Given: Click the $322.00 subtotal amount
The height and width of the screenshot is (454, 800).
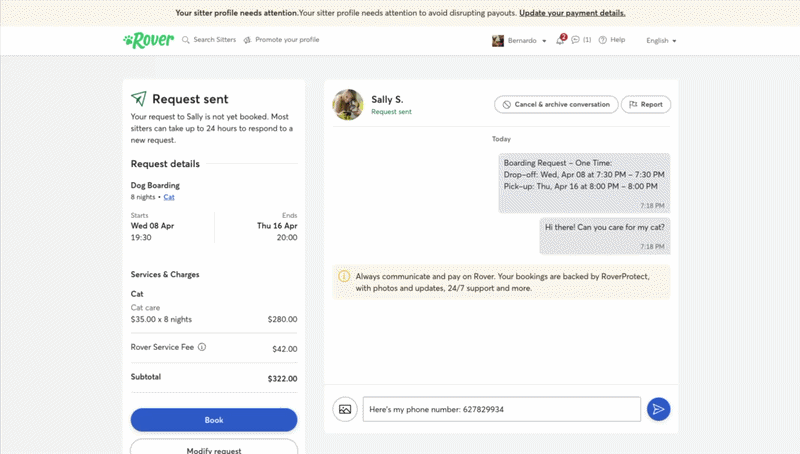Looking at the screenshot, I should tap(282, 379).
